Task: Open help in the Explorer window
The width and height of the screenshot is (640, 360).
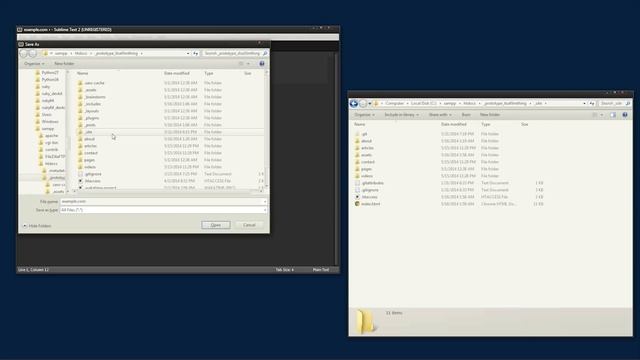Action: (625, 115)
